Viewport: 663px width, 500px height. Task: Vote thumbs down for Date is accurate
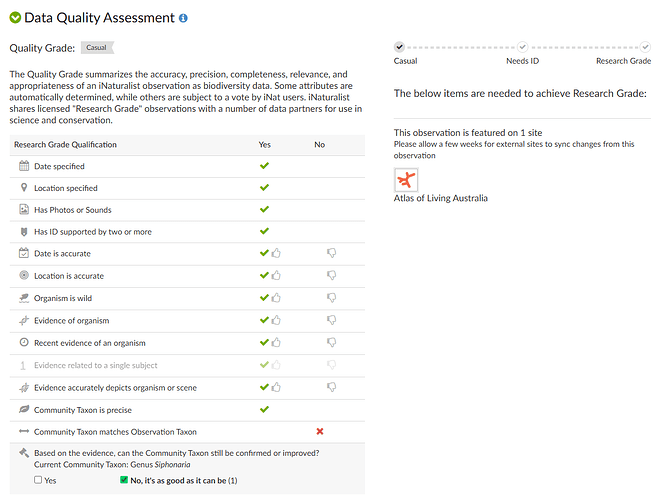[331, 254]
